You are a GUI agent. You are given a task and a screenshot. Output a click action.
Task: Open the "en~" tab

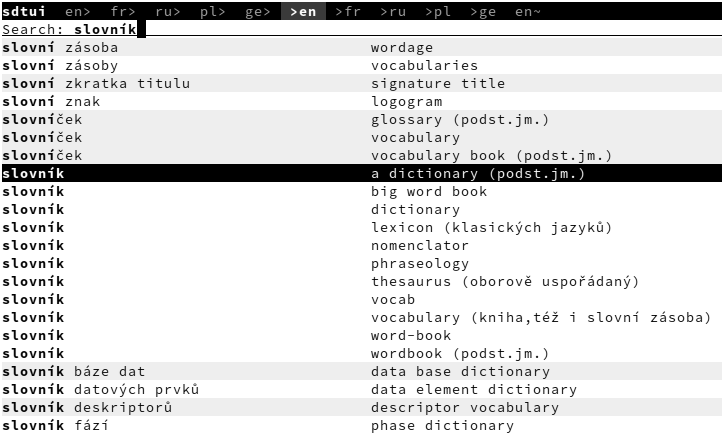pyautogui.click(x=528, y=11)
